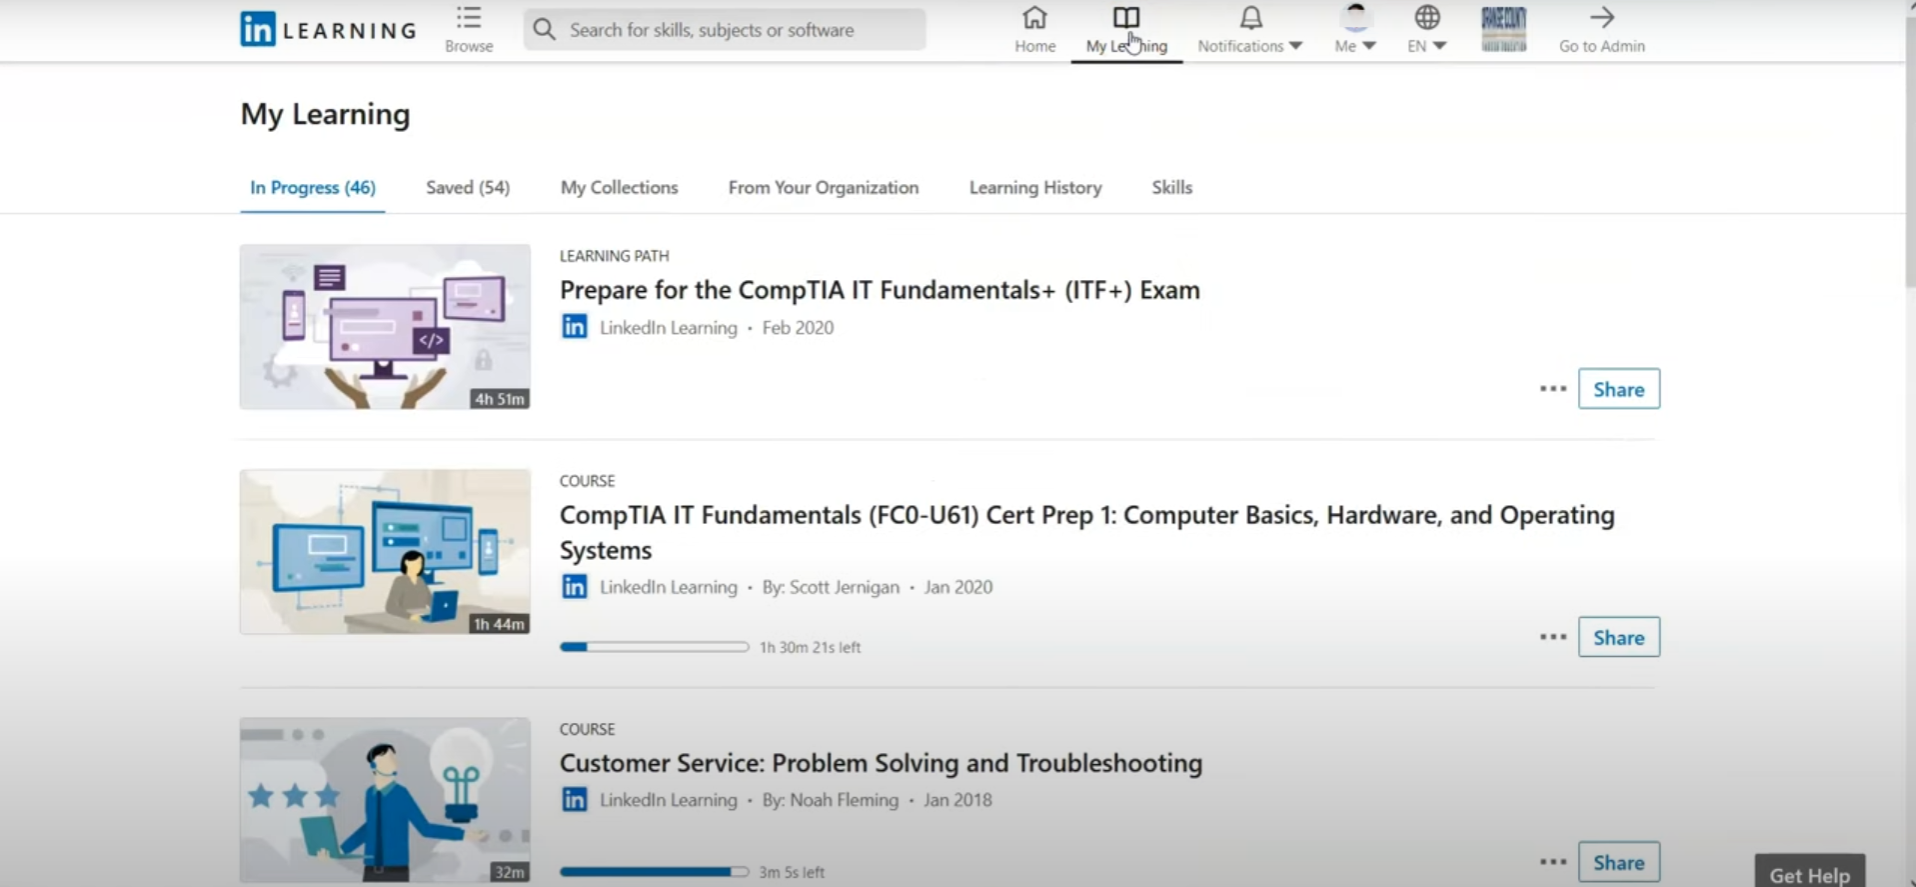This screenshot has width=1916, height=887.
Task: Go to Home via house icon
Action: coord(1035,17)
